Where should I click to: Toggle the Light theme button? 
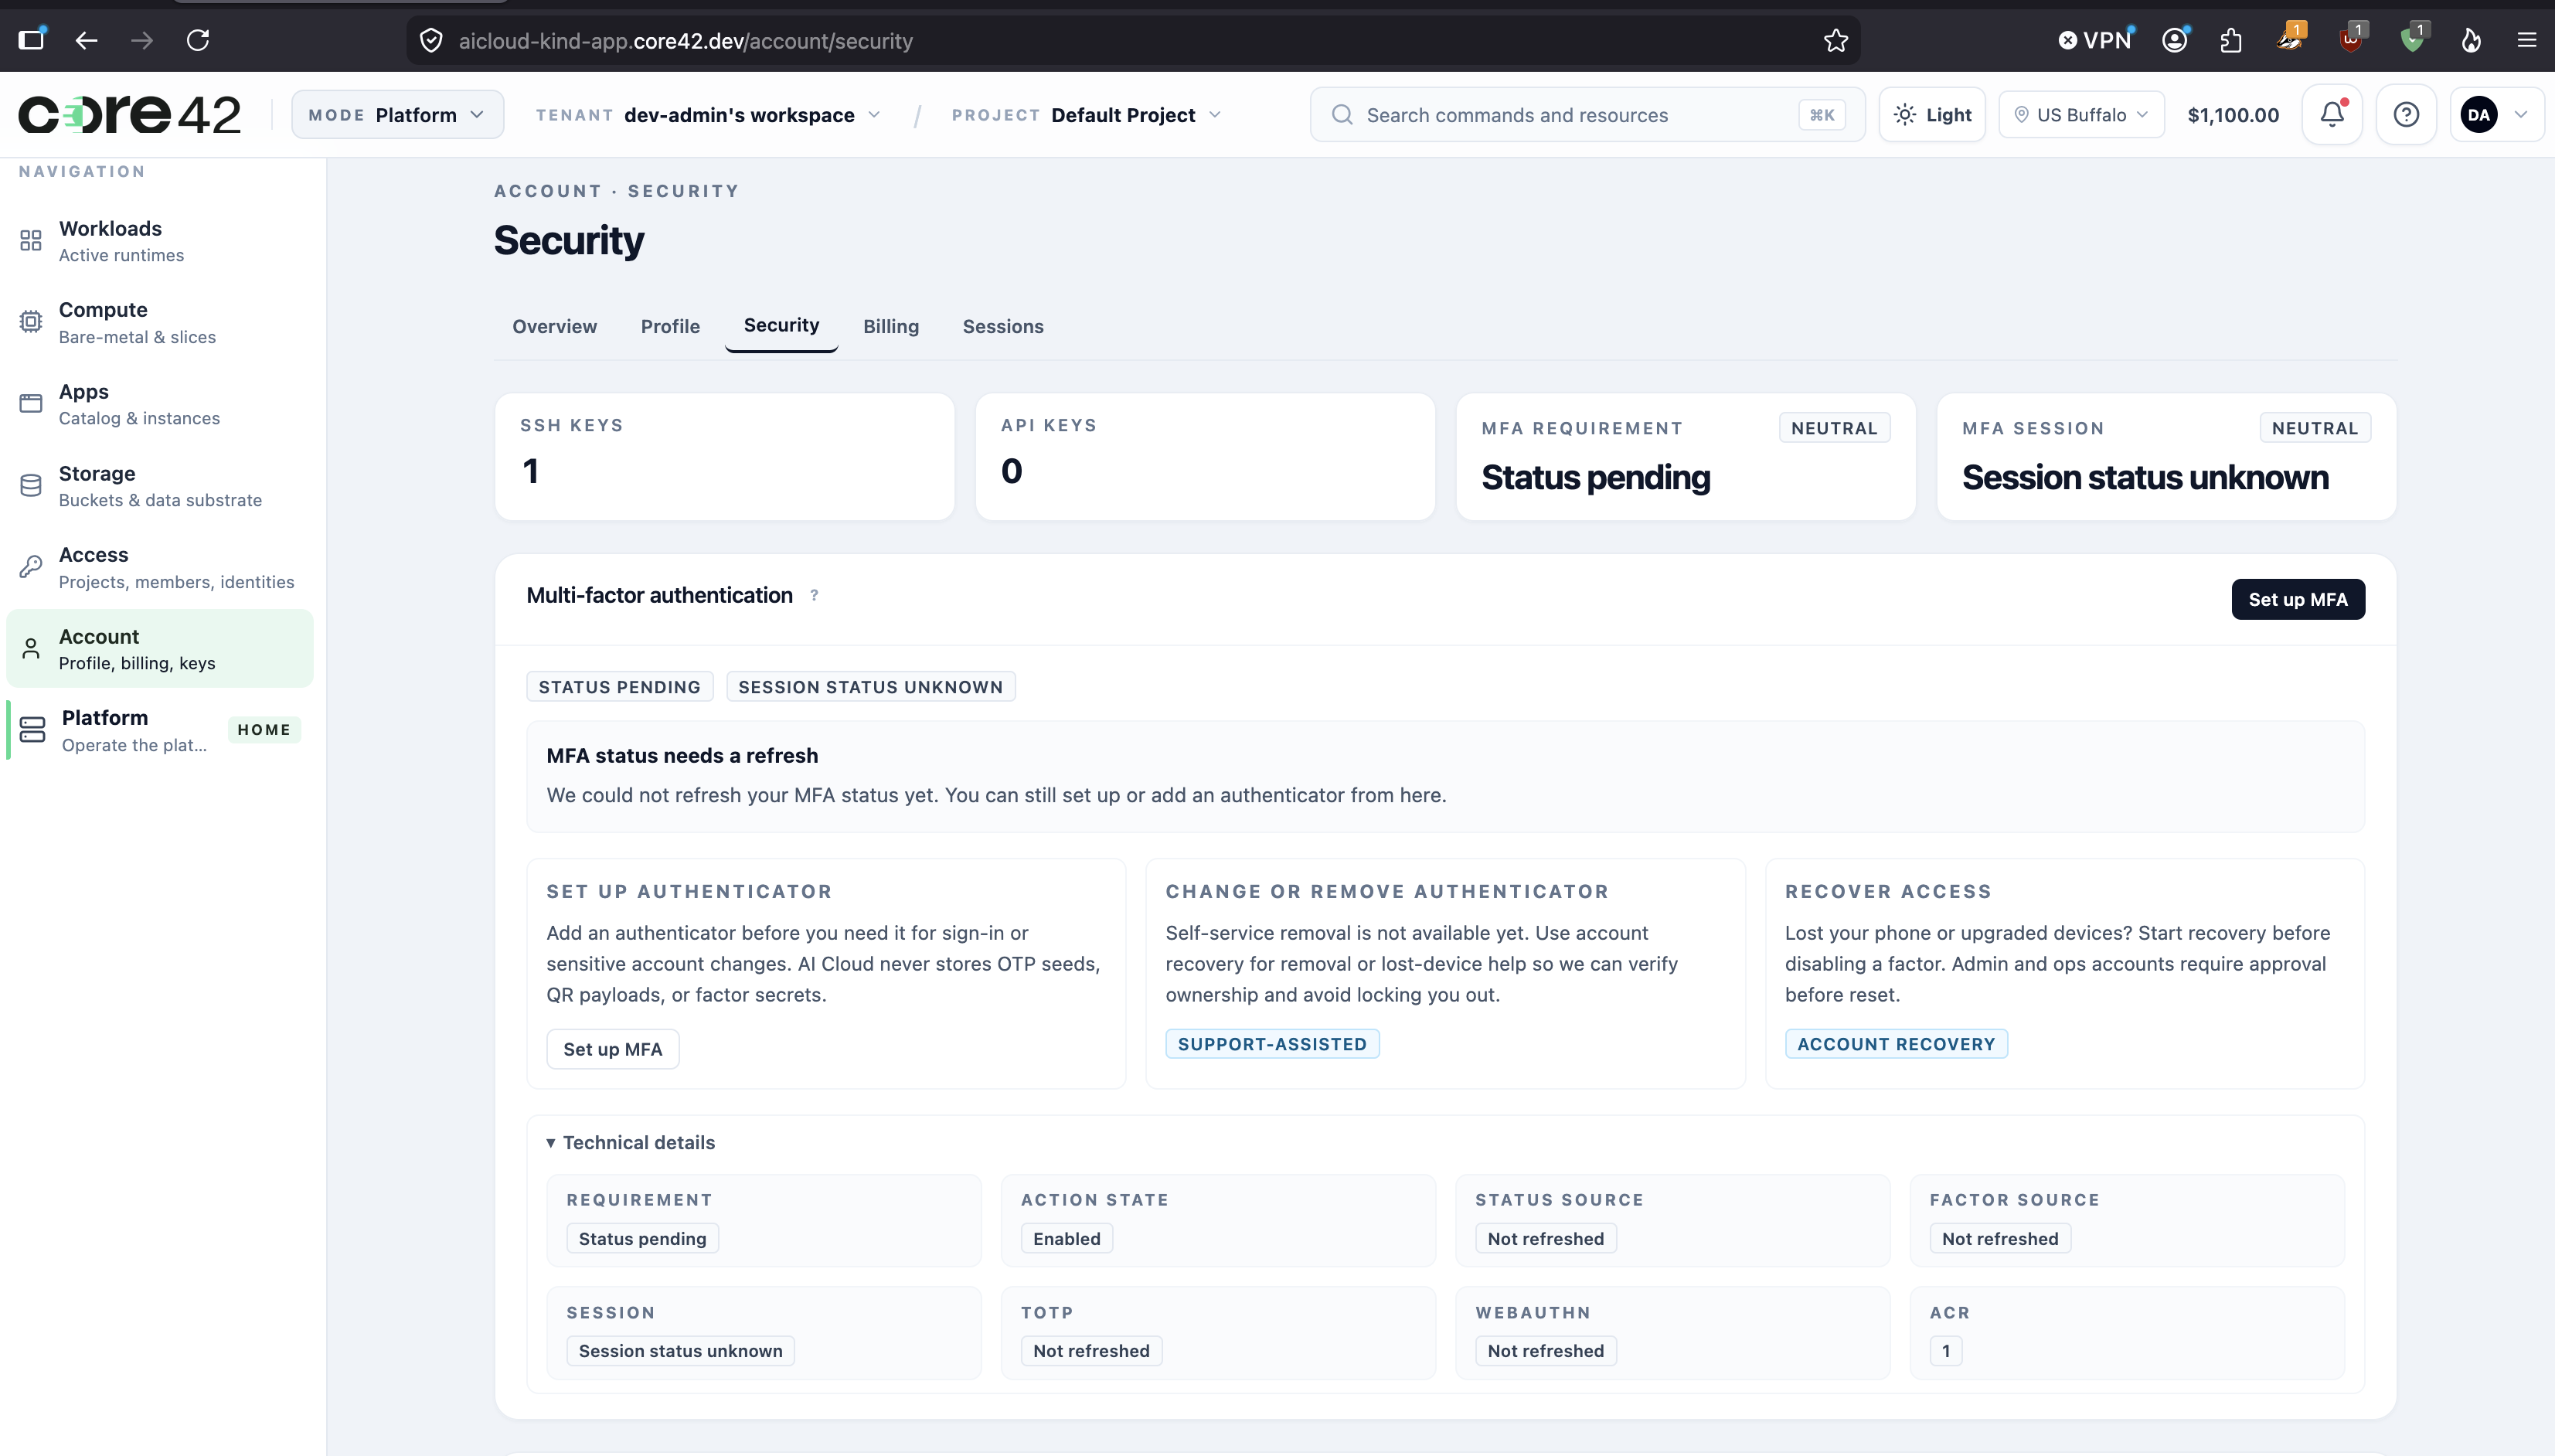1932,115
